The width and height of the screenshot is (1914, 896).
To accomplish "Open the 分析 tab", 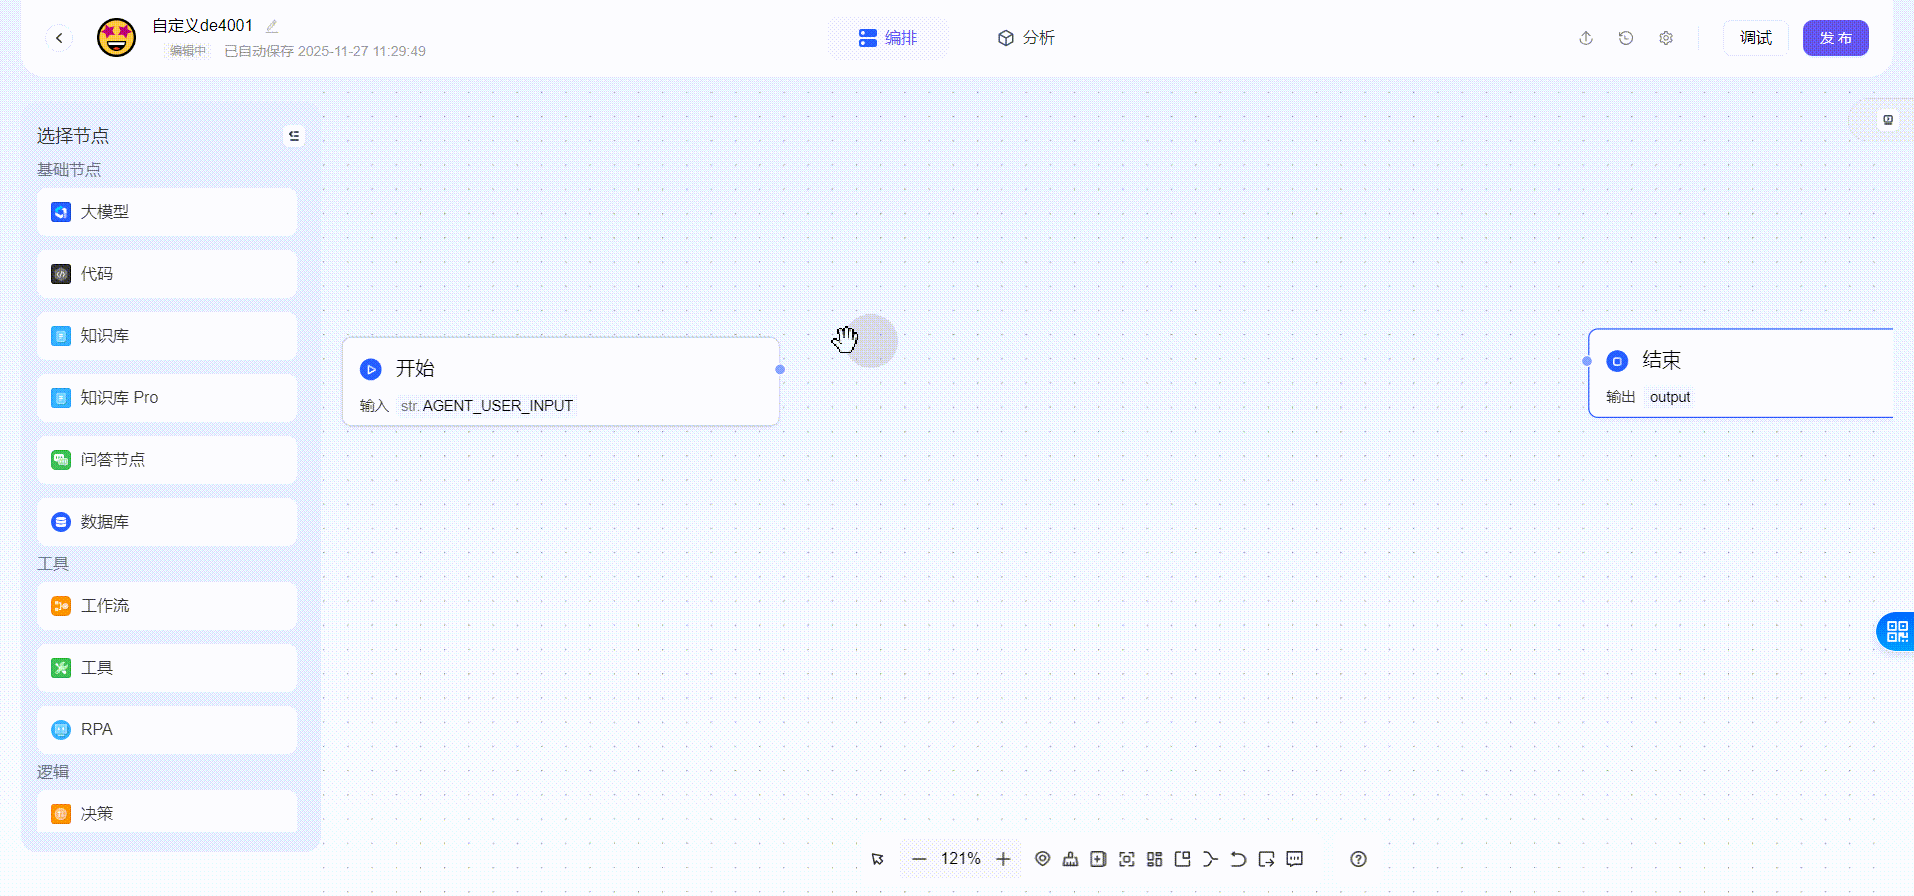I will point(1026,38).
